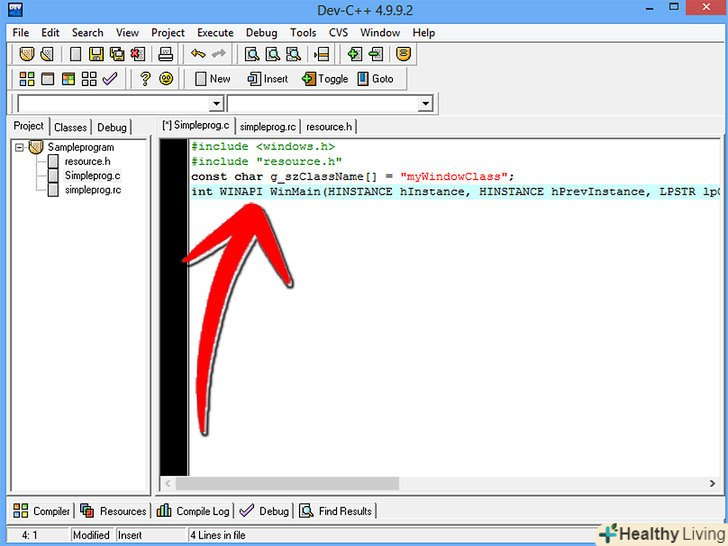728x546 pixels.
Task: Click the Goto bookmark button
Action: [x=376, y=79]
